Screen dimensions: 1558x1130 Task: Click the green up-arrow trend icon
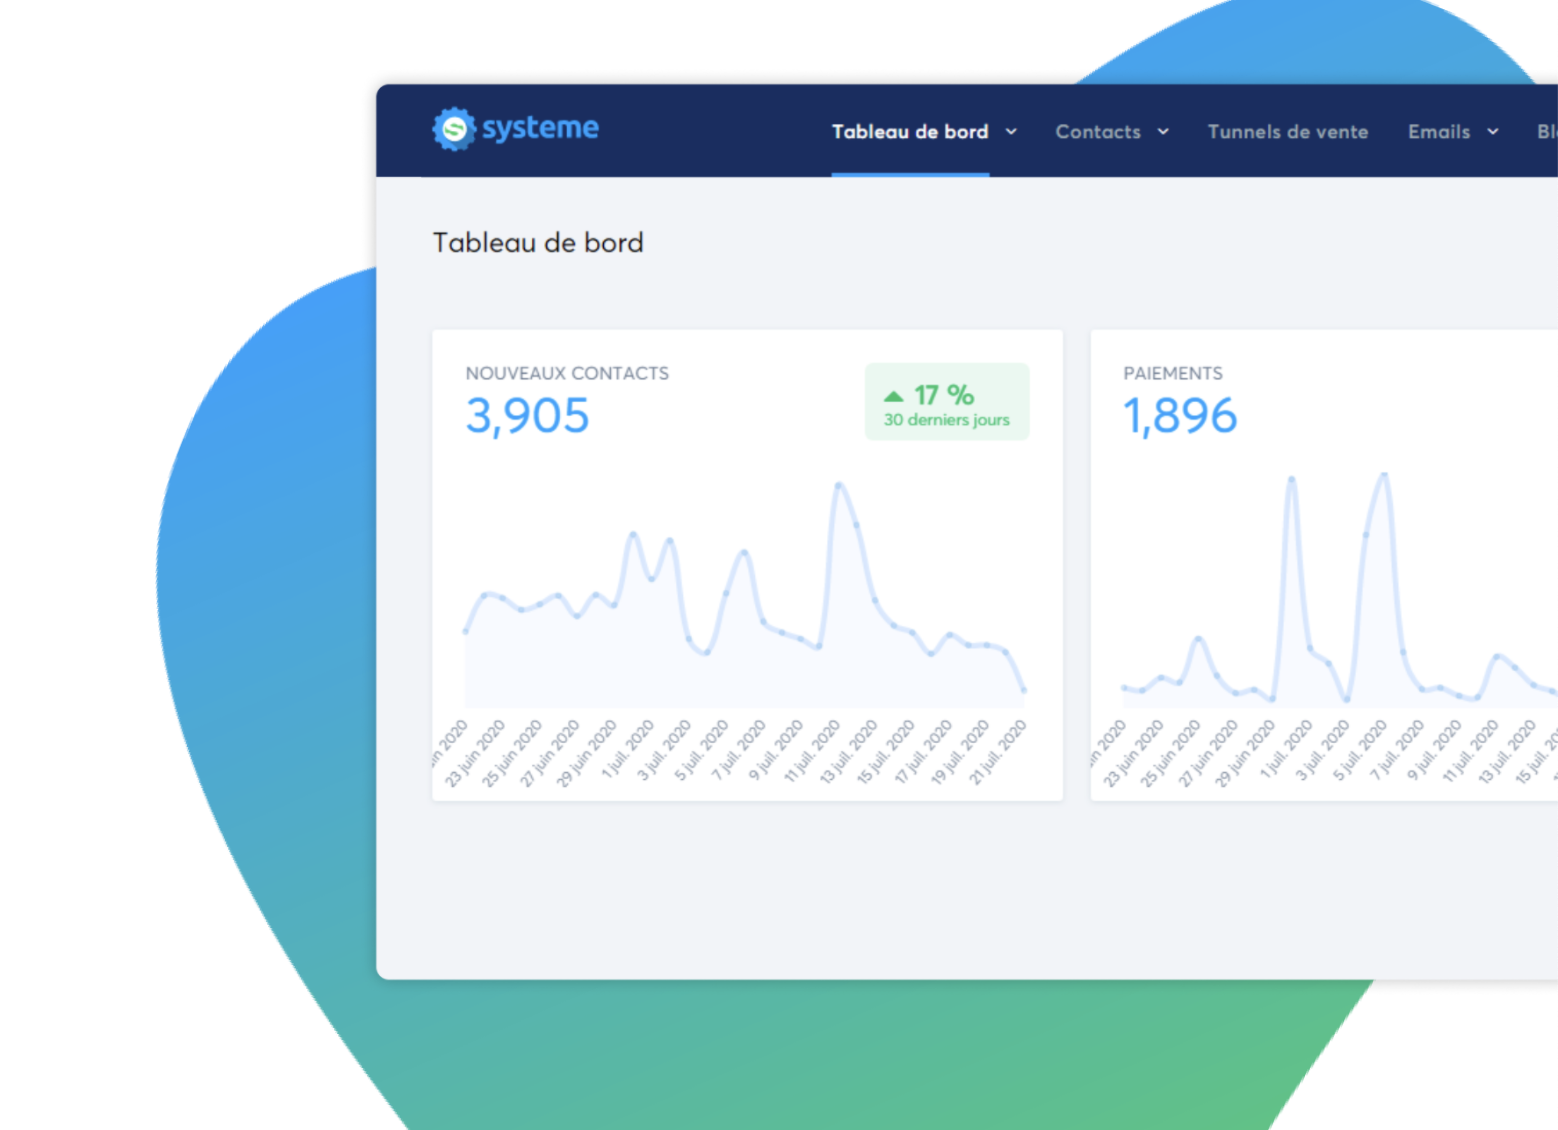[x=894, y=396]
